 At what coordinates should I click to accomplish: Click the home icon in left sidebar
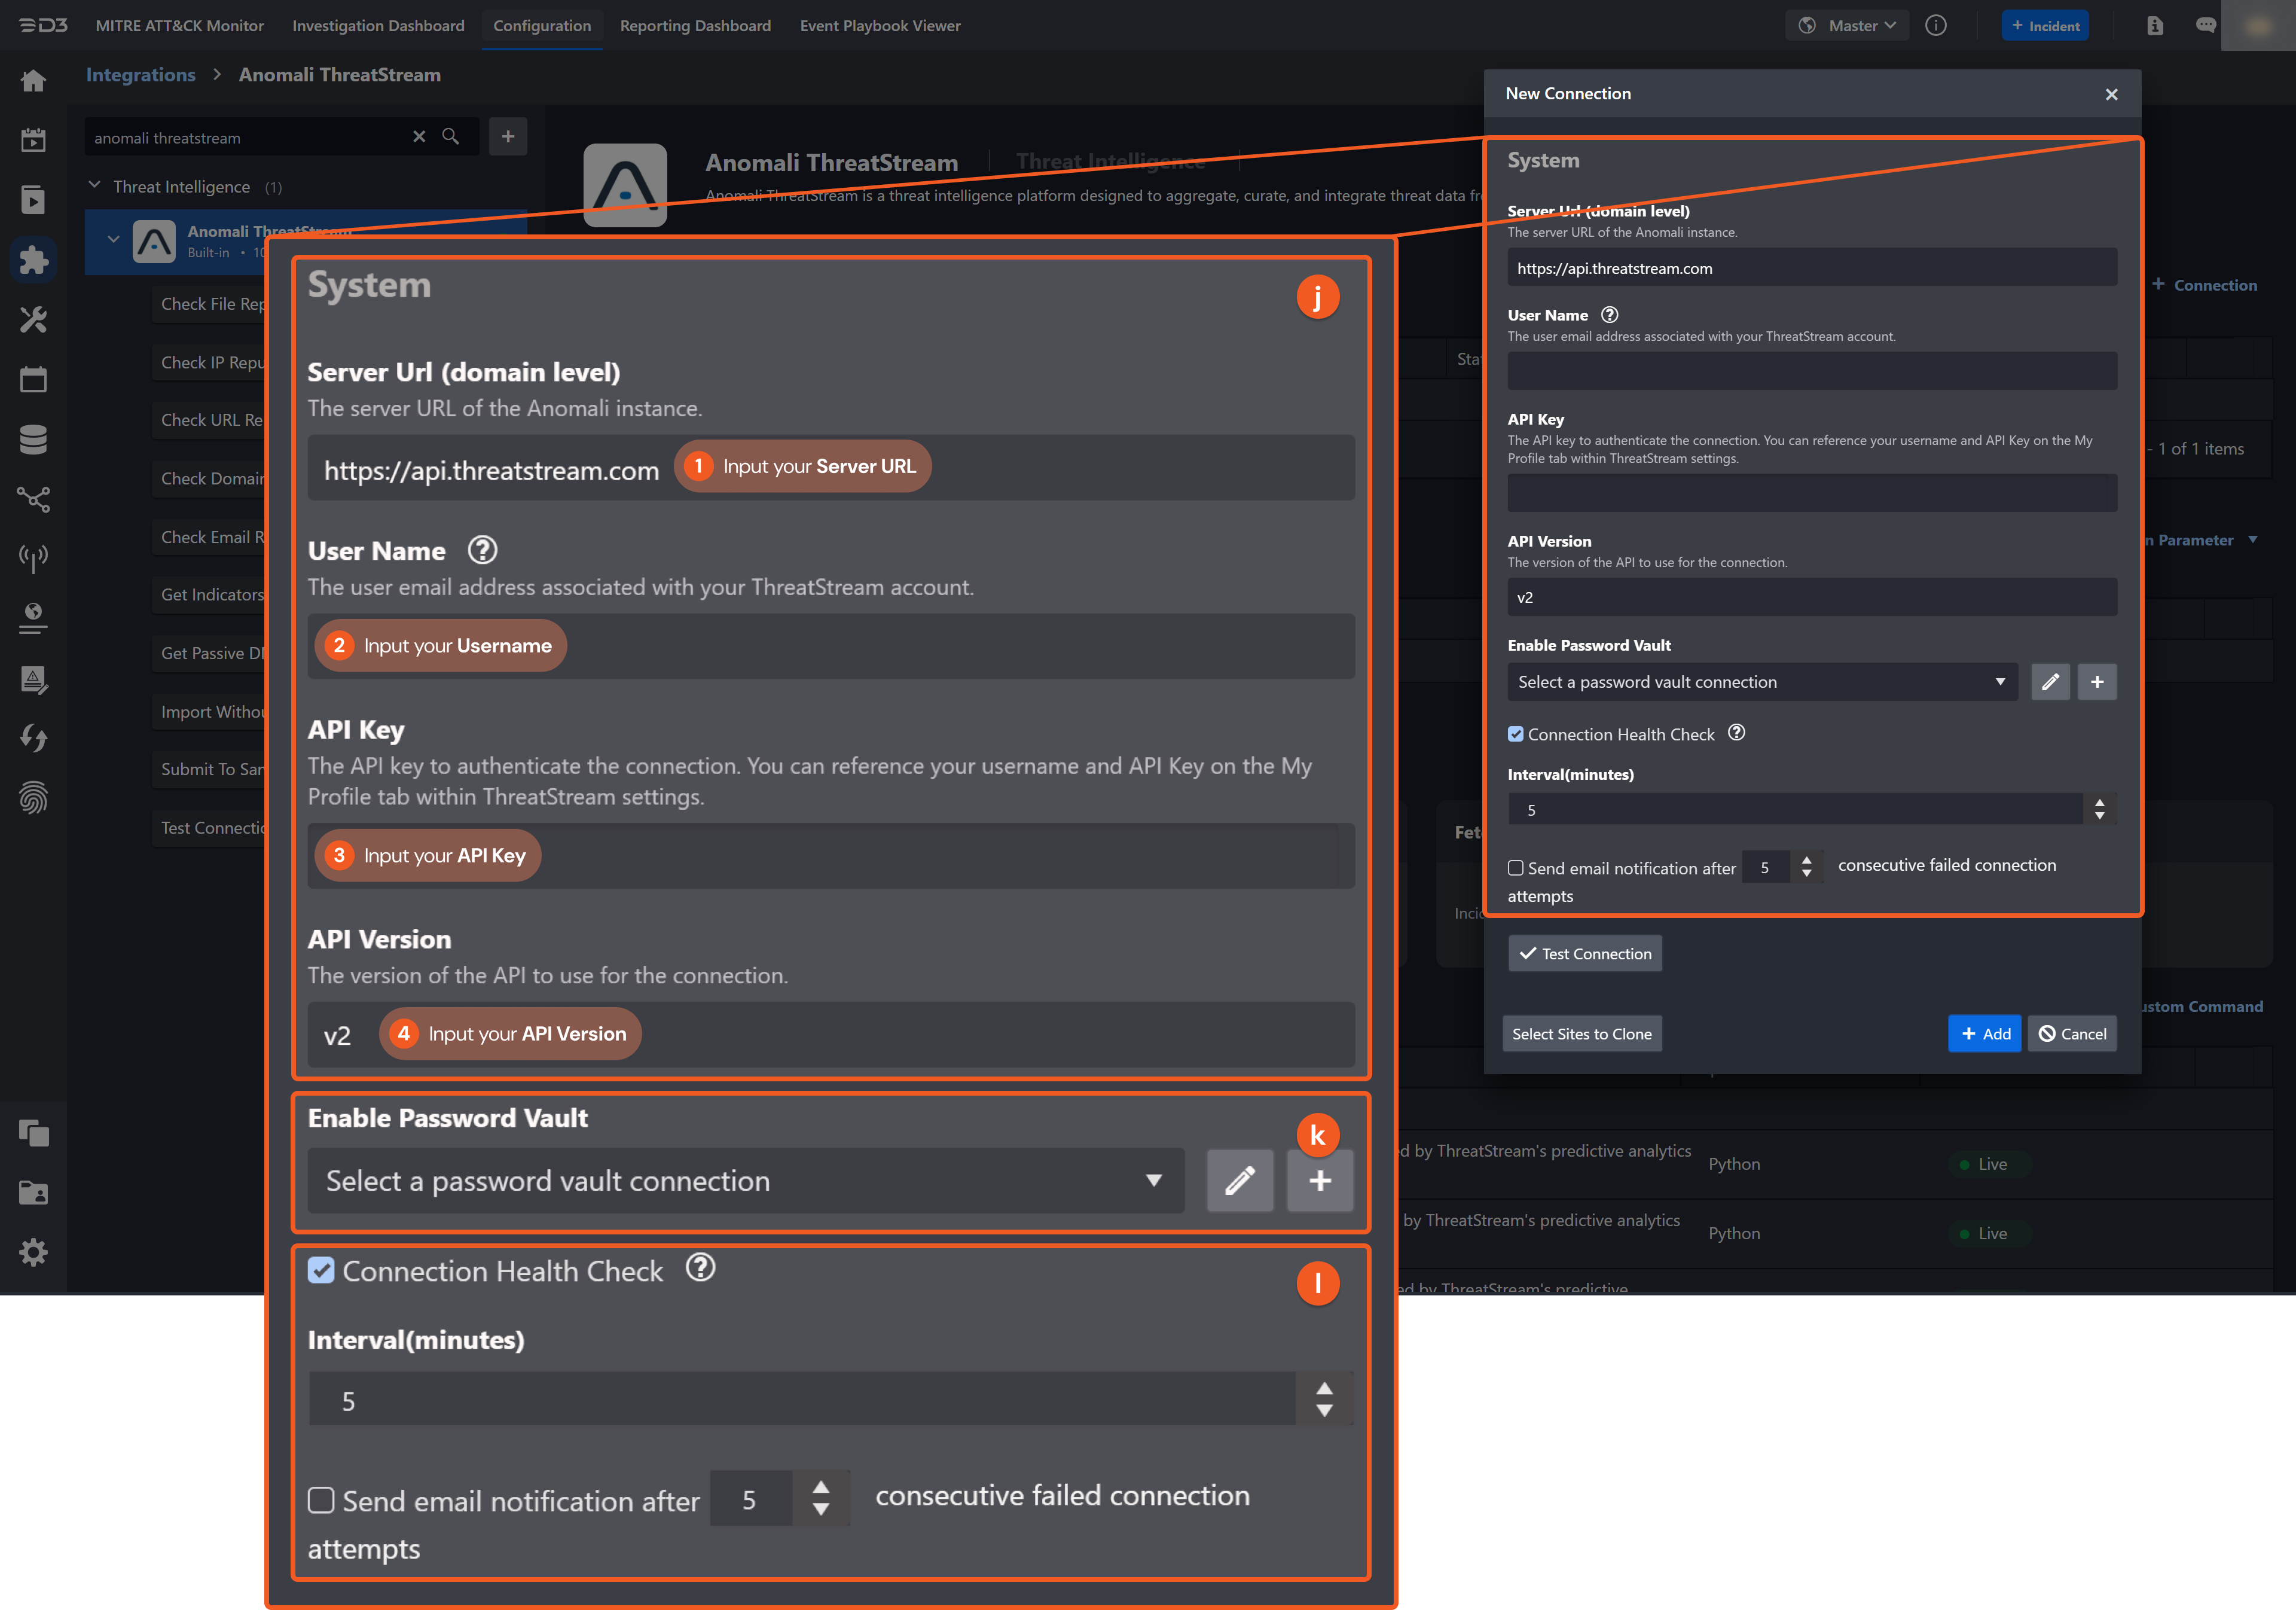[33, 81]
